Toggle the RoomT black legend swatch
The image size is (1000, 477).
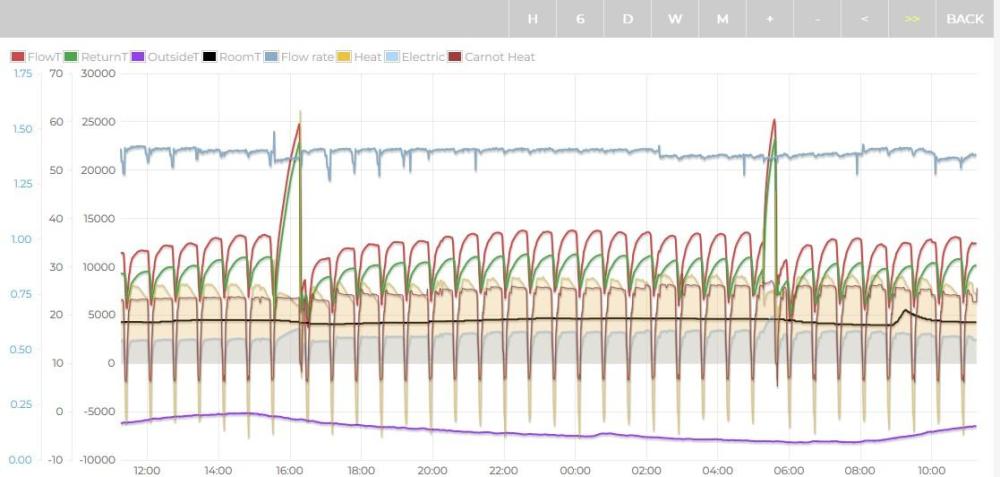click(x=209, y=57)
